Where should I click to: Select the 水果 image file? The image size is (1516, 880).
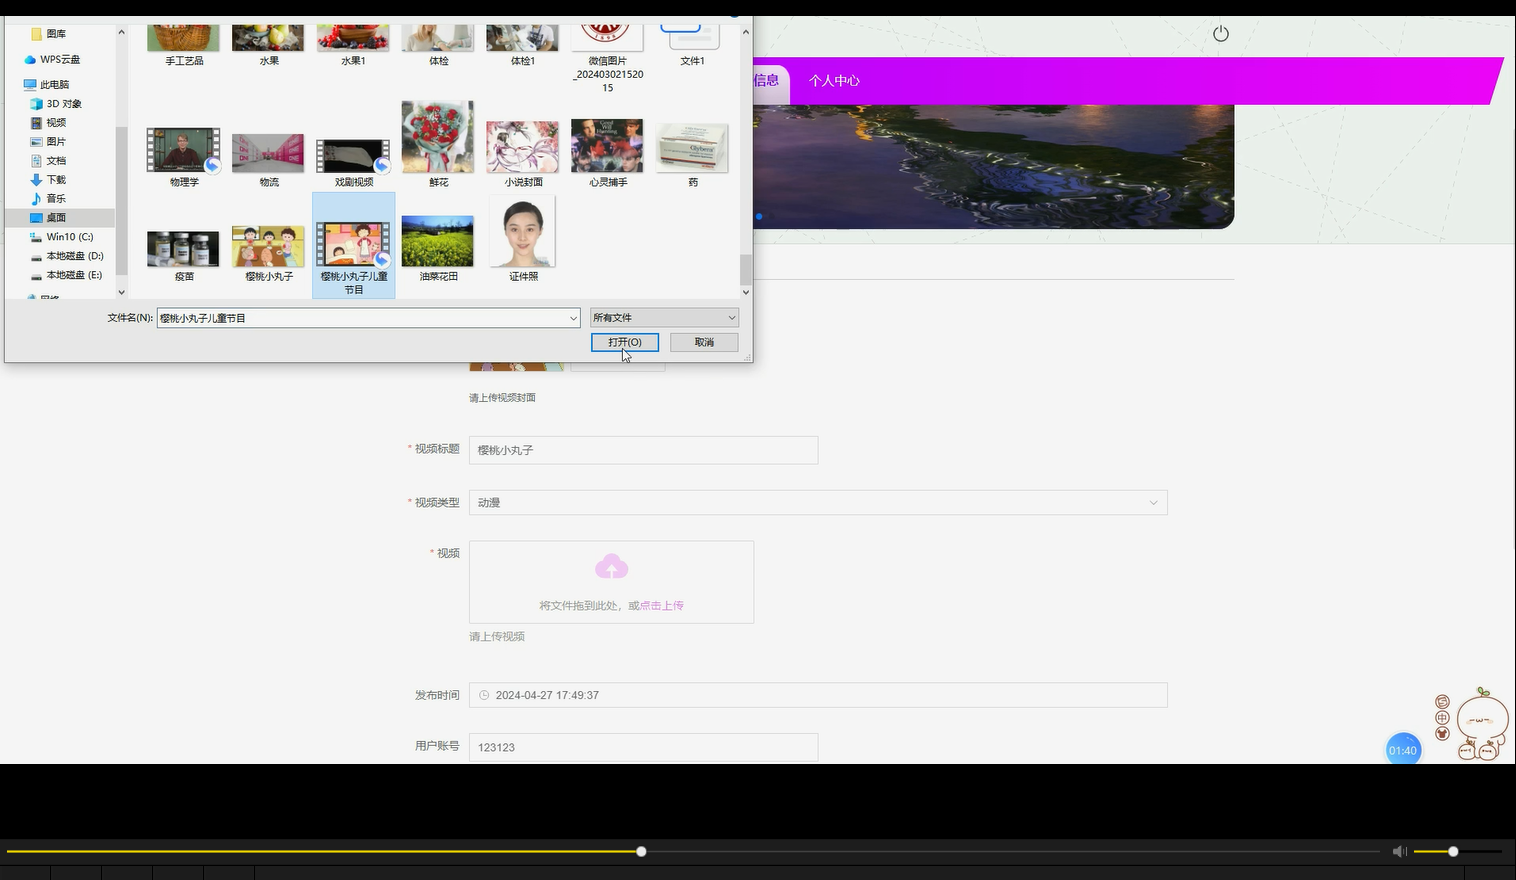click(x=268, y=44)
